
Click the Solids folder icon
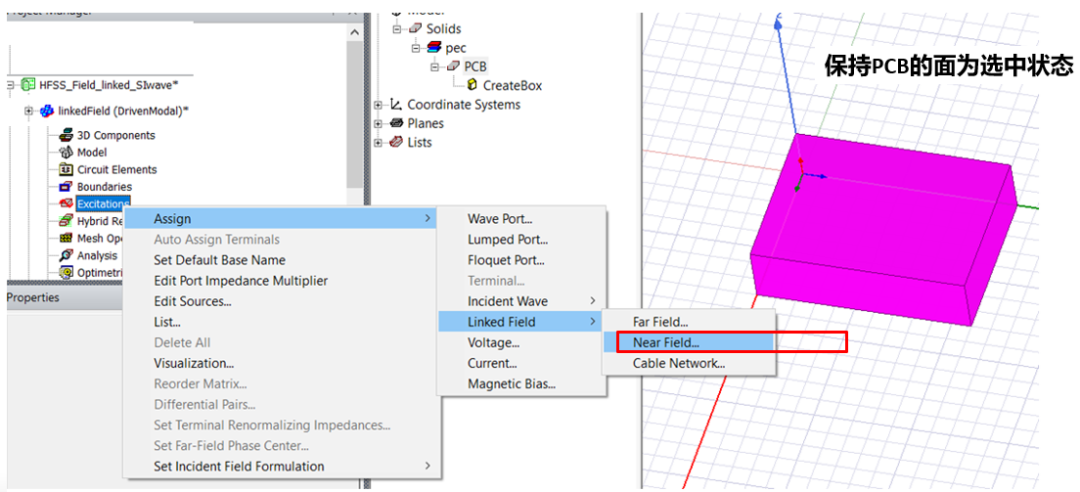click(416, 29)
